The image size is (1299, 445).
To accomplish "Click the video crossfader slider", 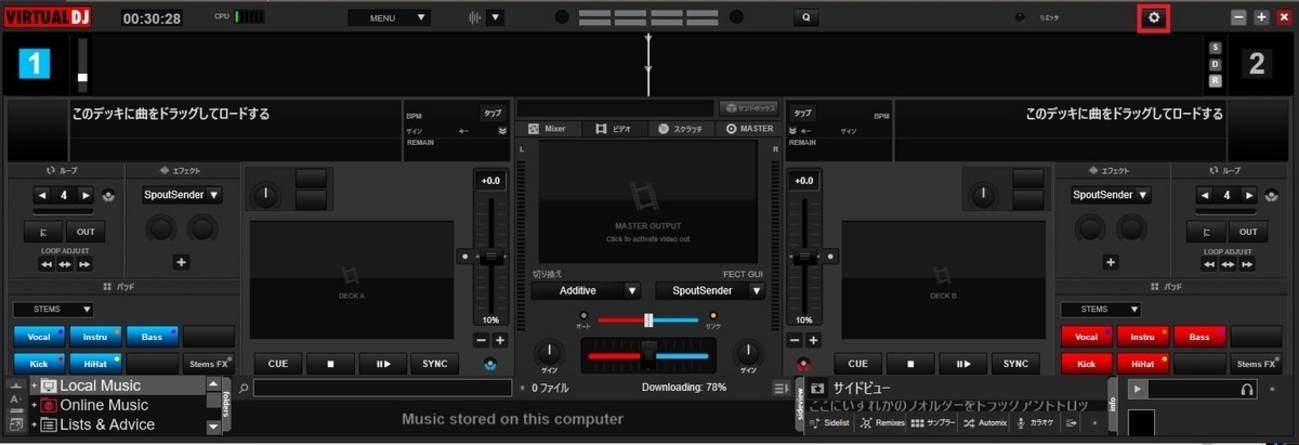I will [x=648, y=320].
